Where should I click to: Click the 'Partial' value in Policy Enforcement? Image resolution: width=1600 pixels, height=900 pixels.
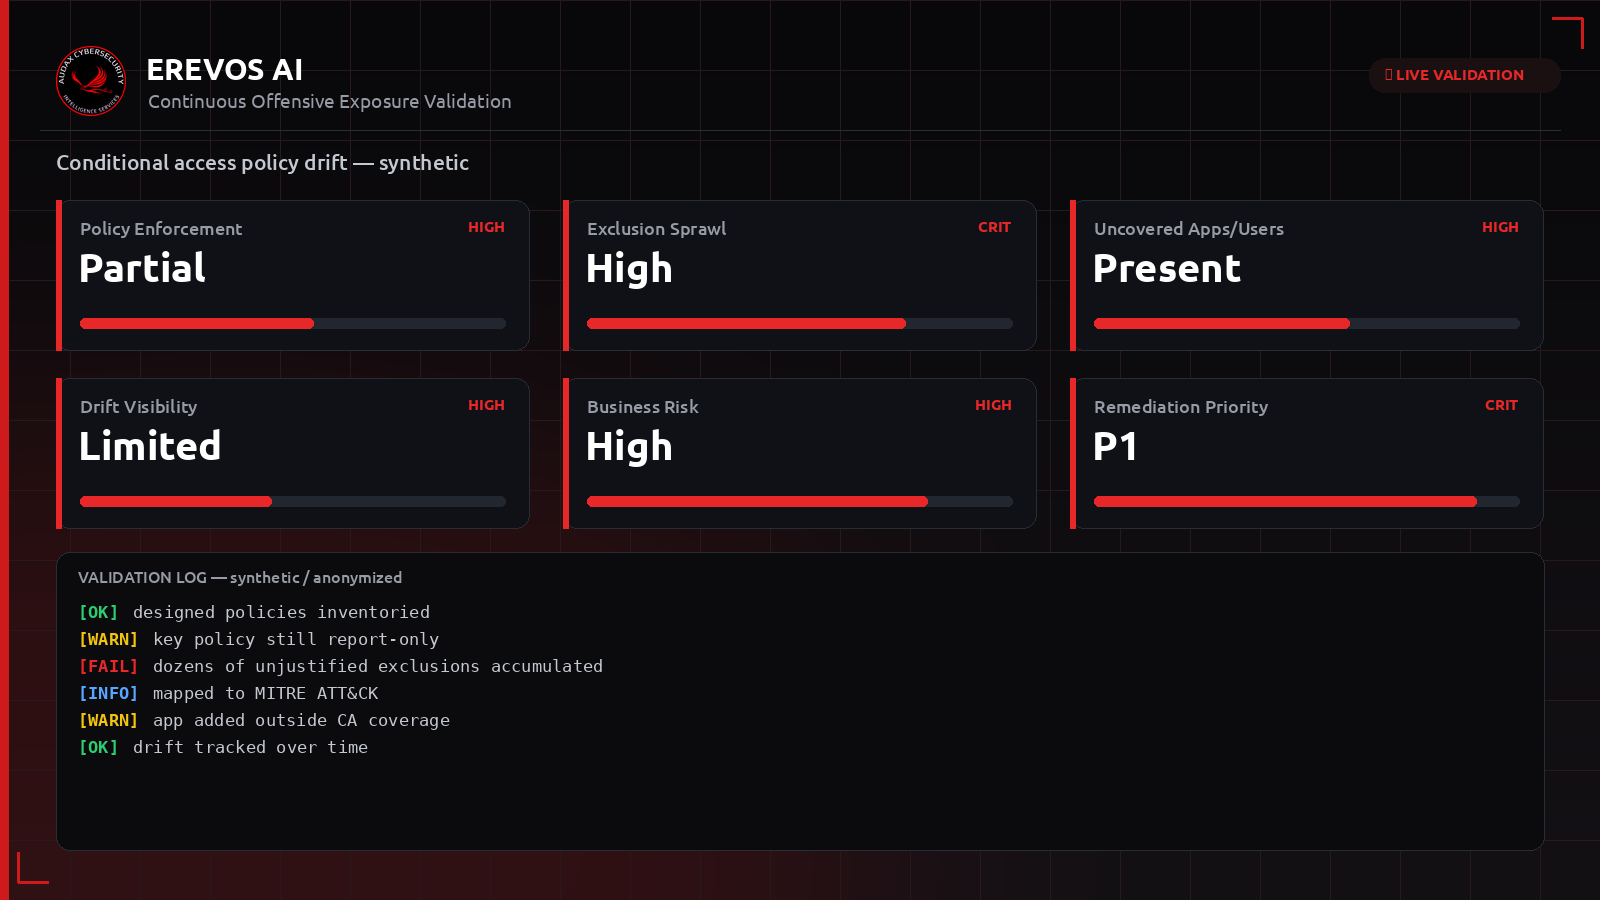click(x=142, y=268)
